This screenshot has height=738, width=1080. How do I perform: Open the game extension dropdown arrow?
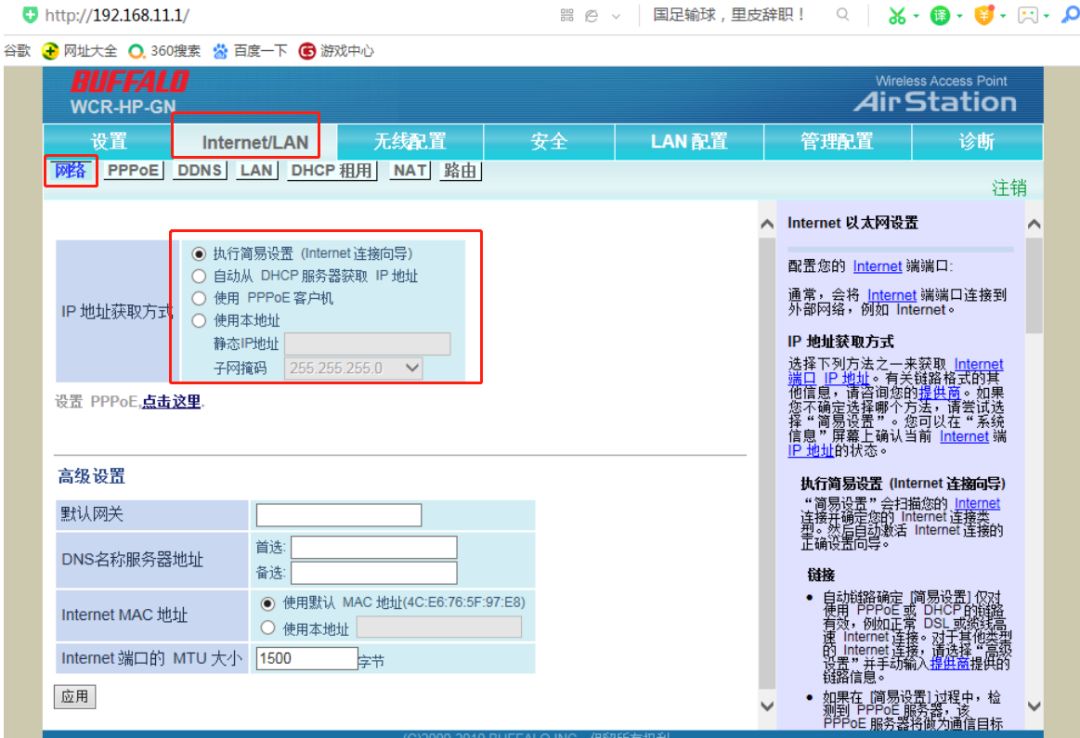tap(1046, 15)
